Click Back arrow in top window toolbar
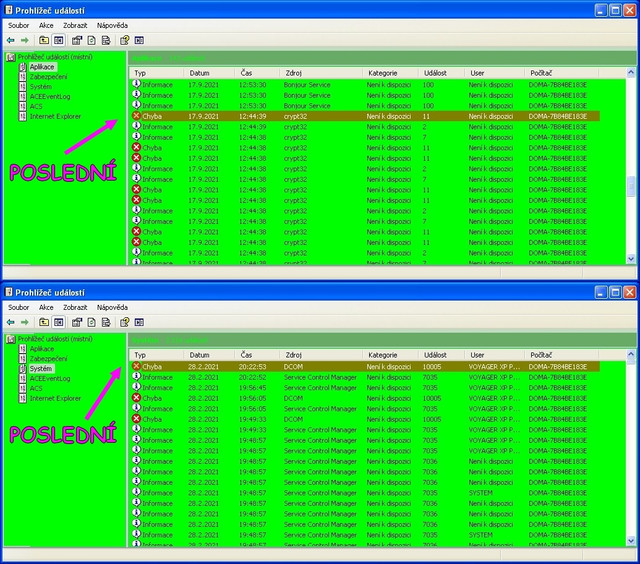 [x=11, y=40]
